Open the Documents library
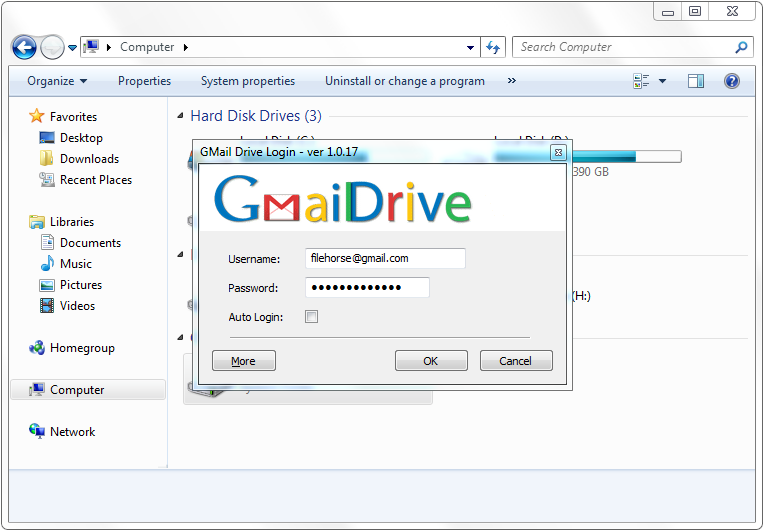764x531 pixels. point(90,243)
